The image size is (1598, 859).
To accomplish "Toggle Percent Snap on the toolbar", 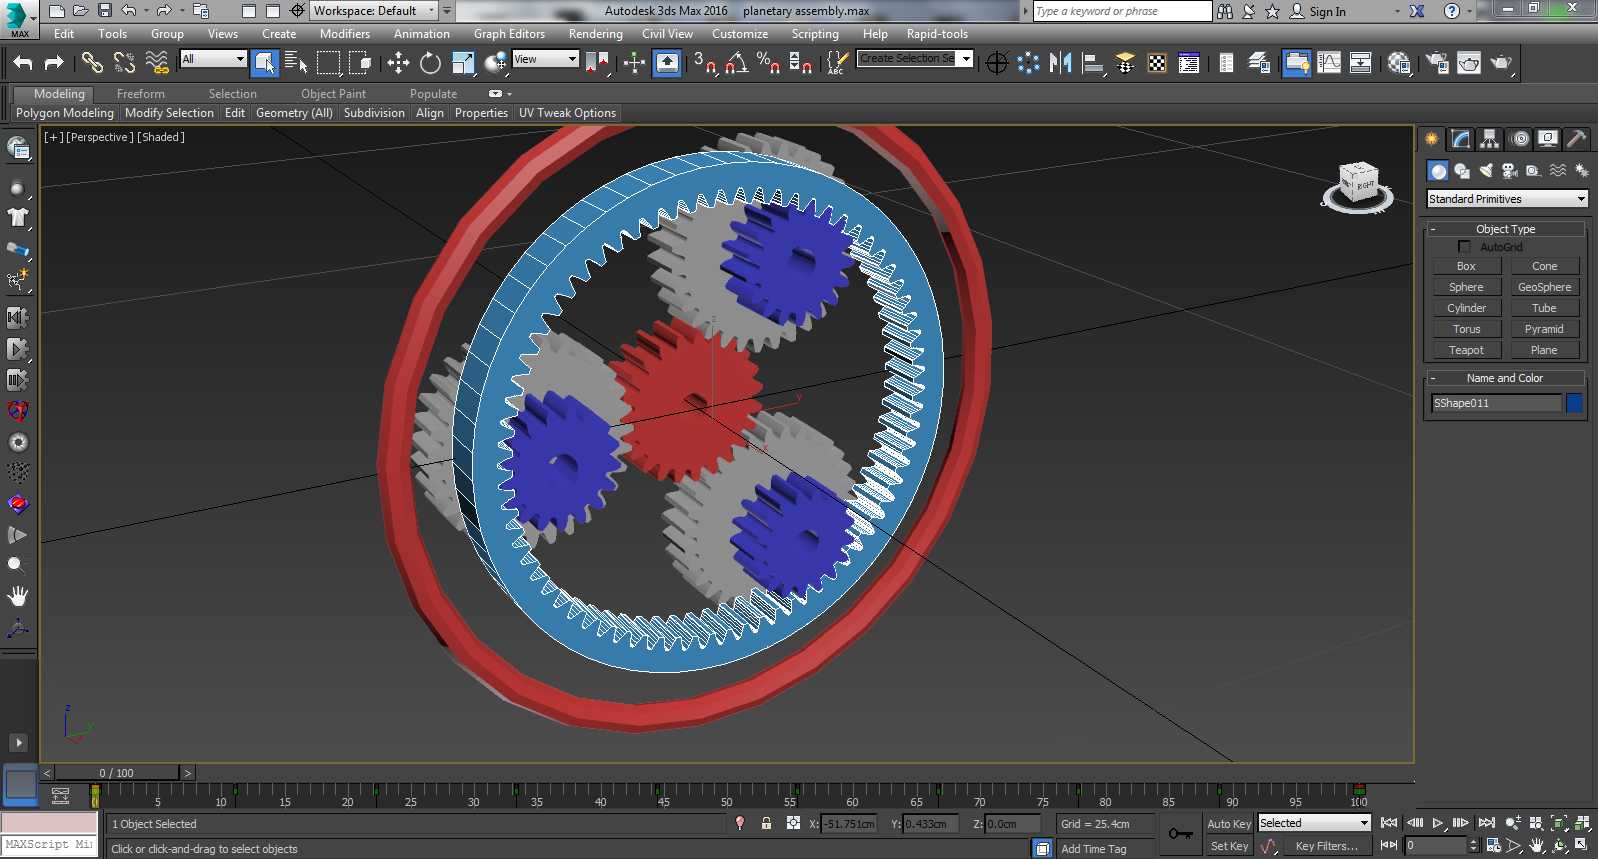I will (x=768, y=63).
